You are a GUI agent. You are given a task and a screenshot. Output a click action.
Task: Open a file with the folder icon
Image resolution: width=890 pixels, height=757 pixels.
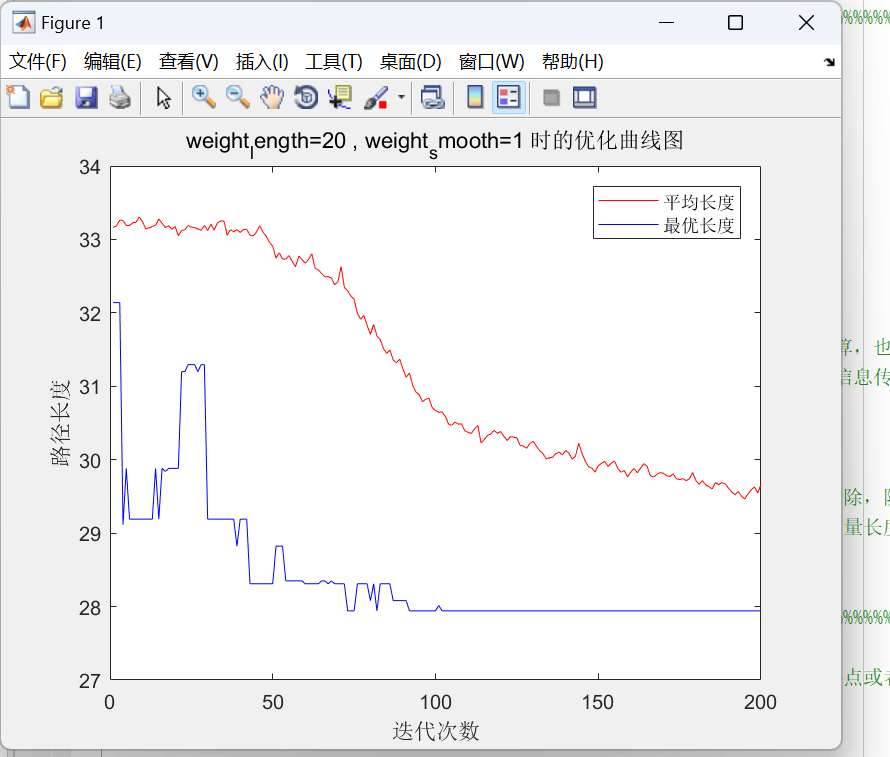[x=51, y=97]
